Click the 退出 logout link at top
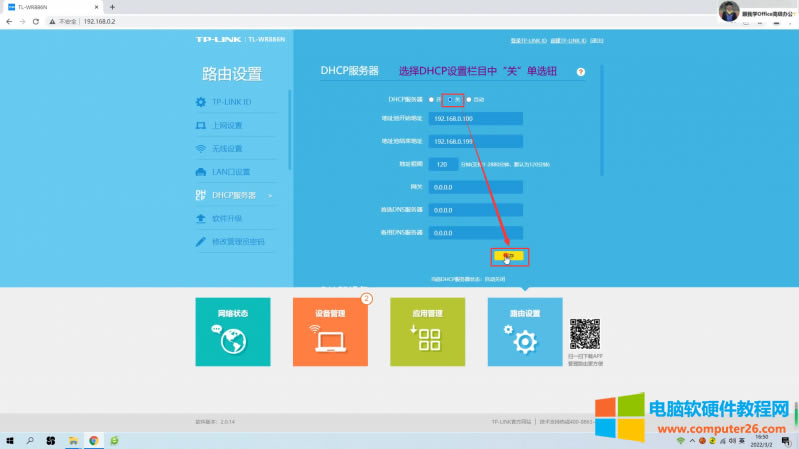The image size is (799, 449). [x=597, y=41]
